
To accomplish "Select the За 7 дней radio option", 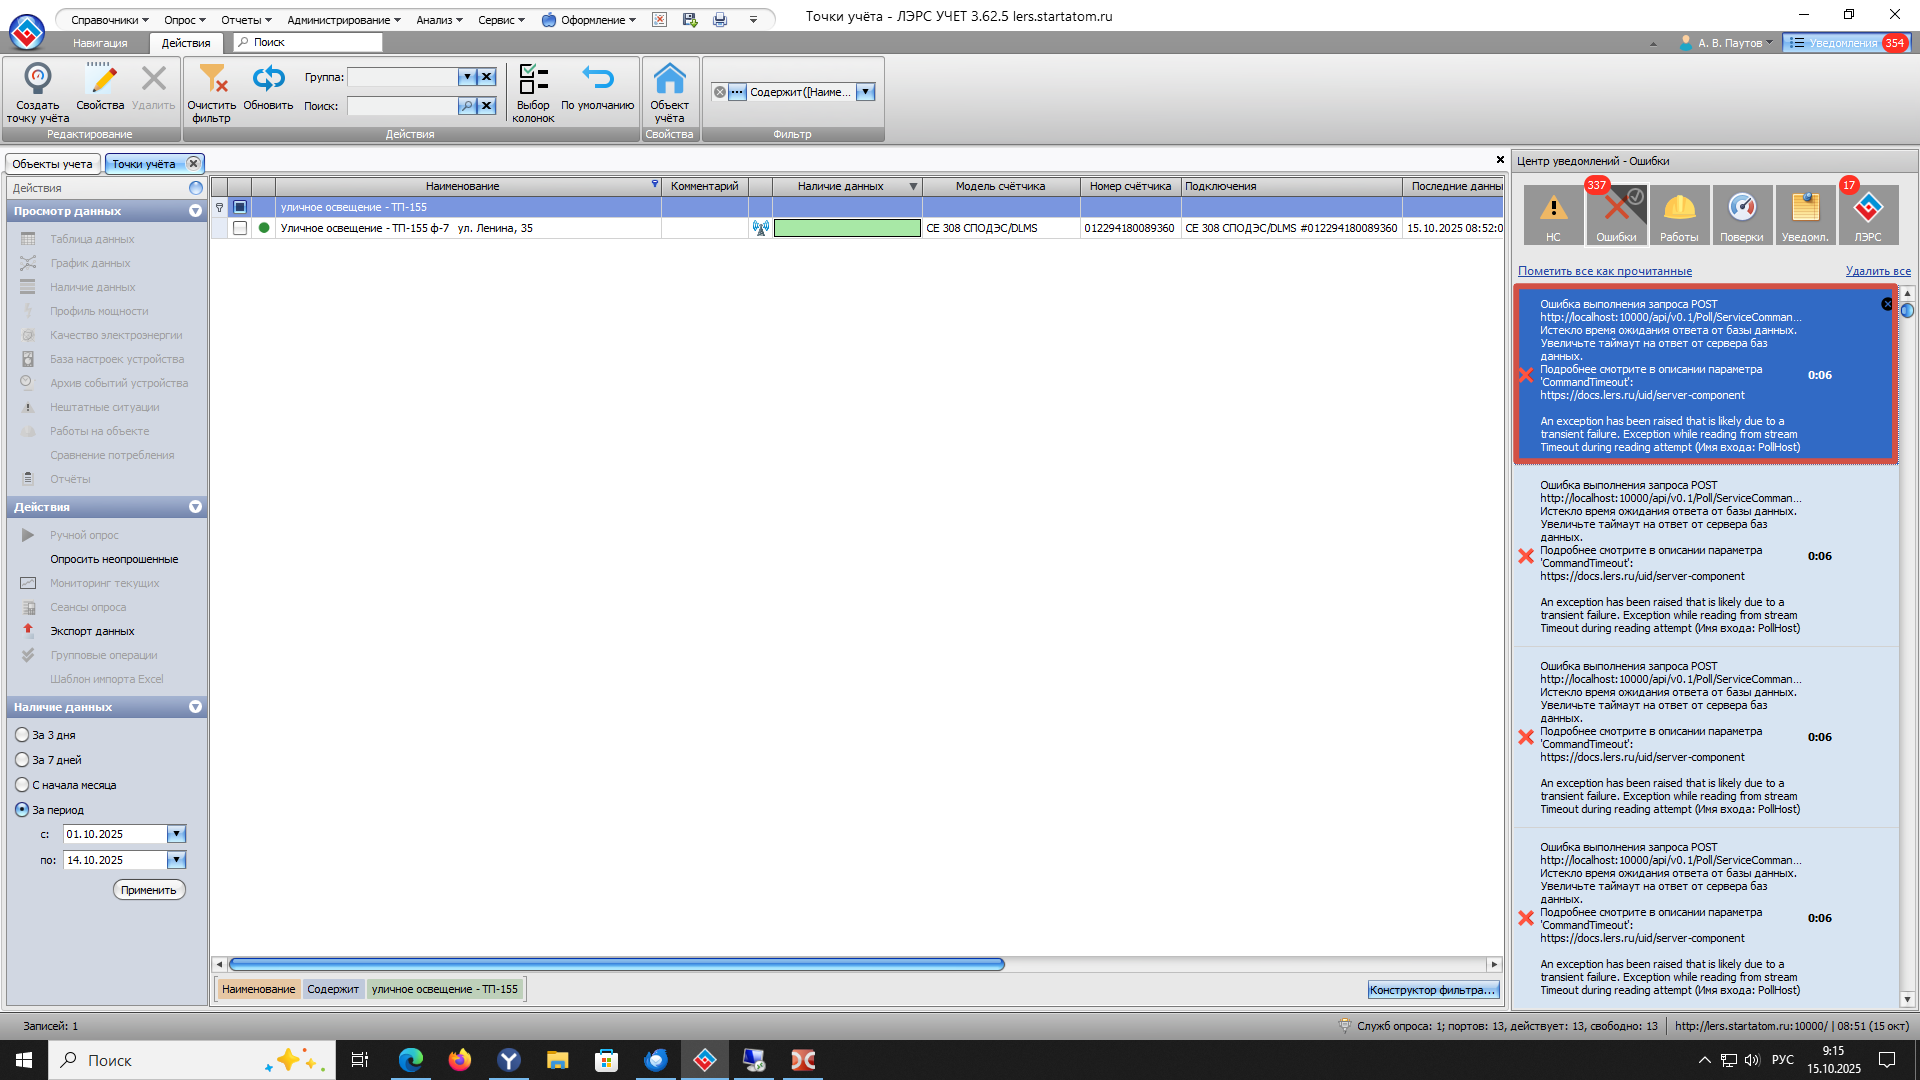I will [22, 760].
